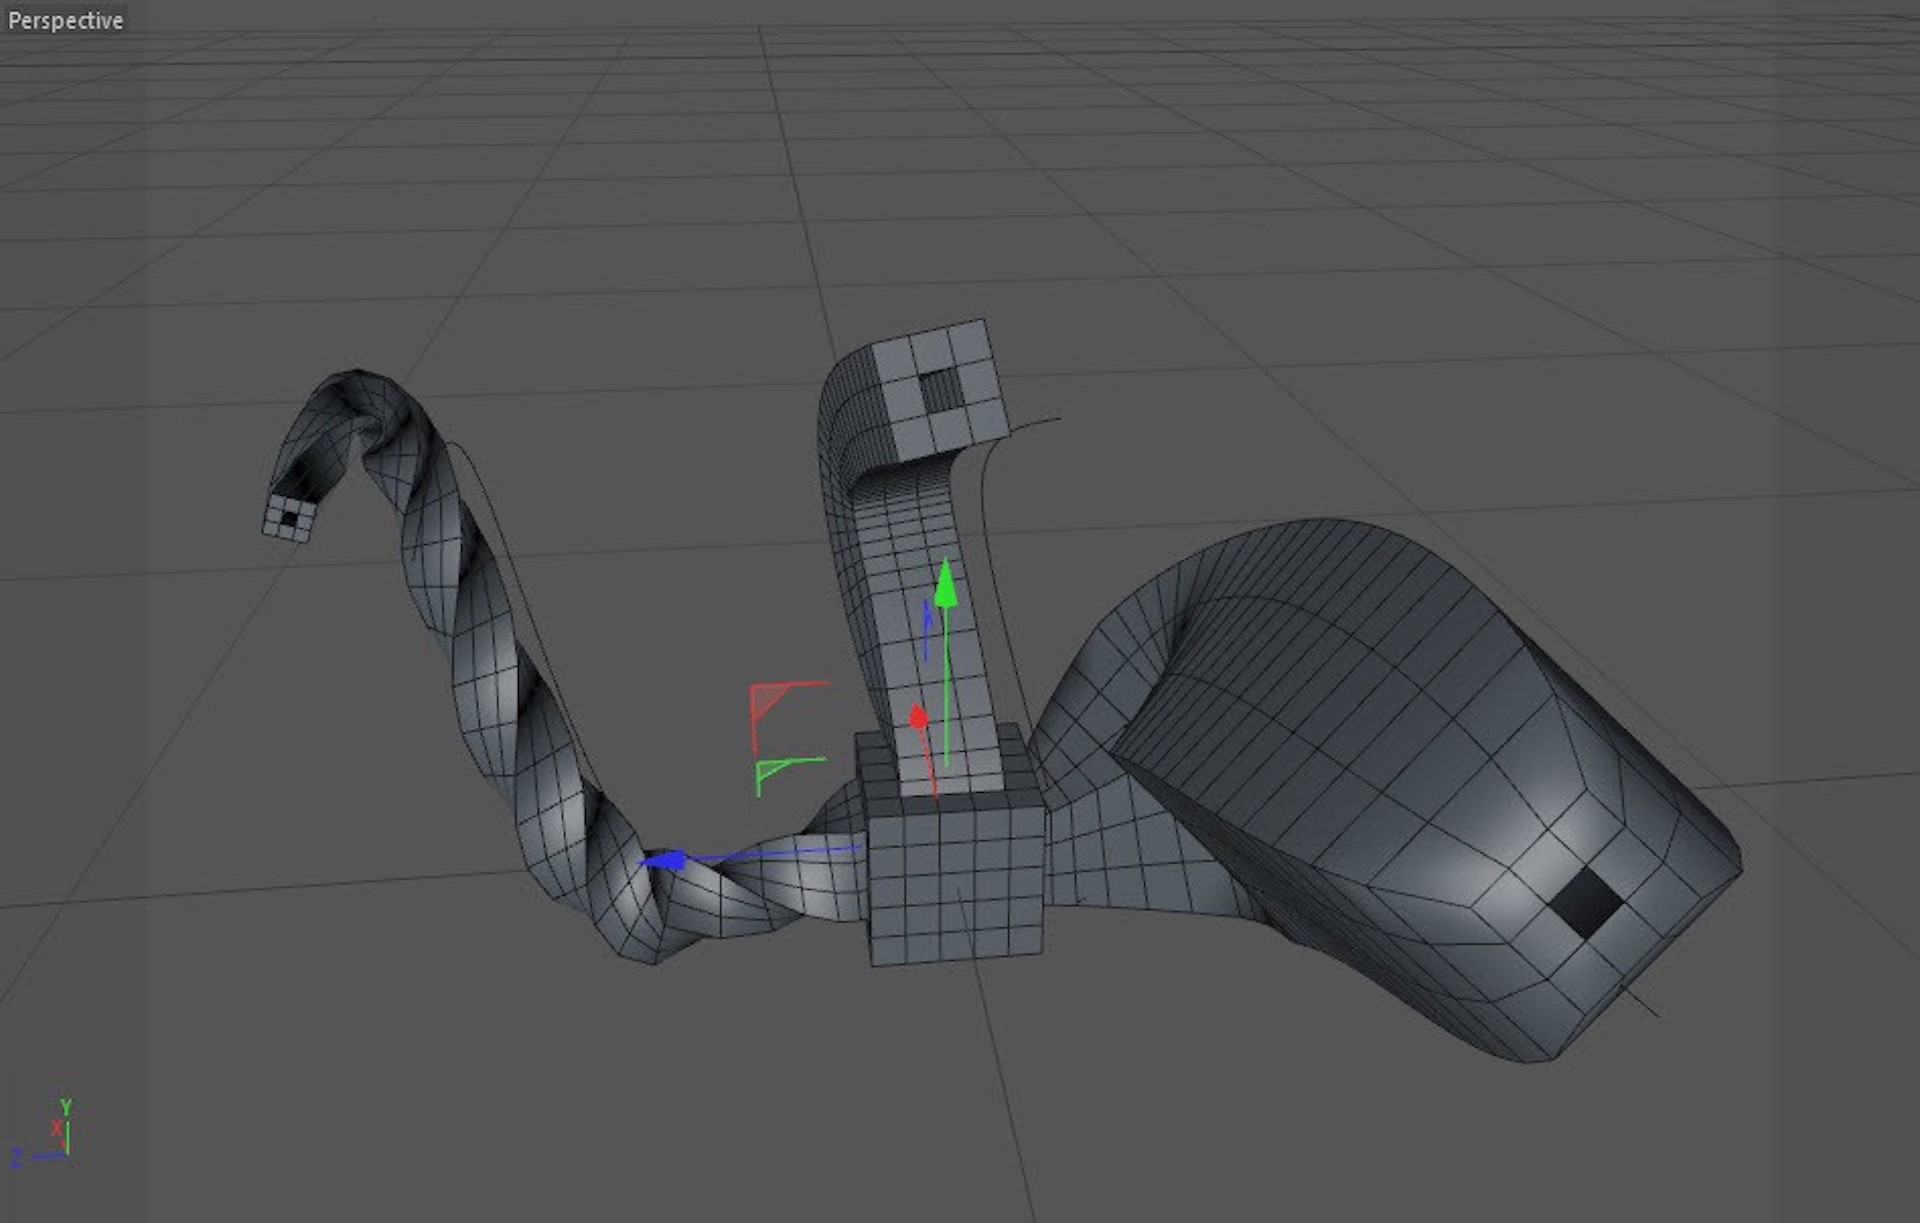
Task: Click the X label on world axis indicator
Action: click(57, 1129)
